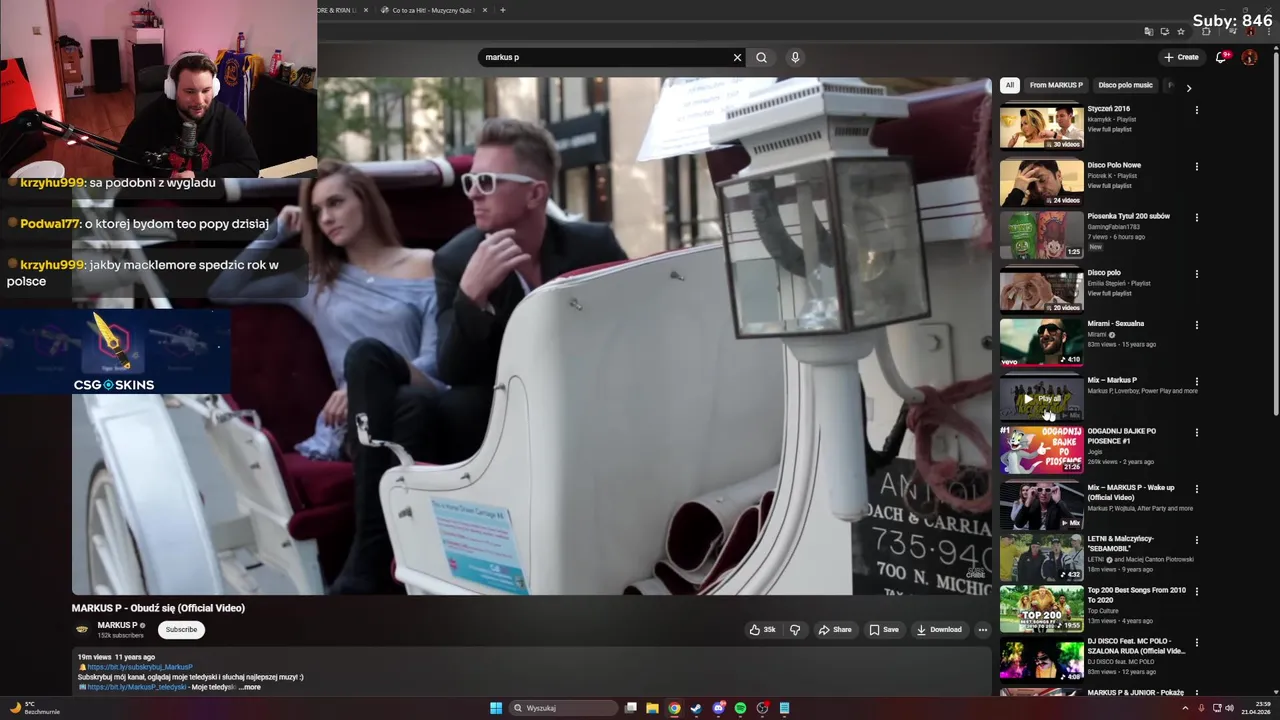The height and width of the screenshot is (720, 1280).
Task: Show more filter chips with right arrow
Action: pos(1188,87)
